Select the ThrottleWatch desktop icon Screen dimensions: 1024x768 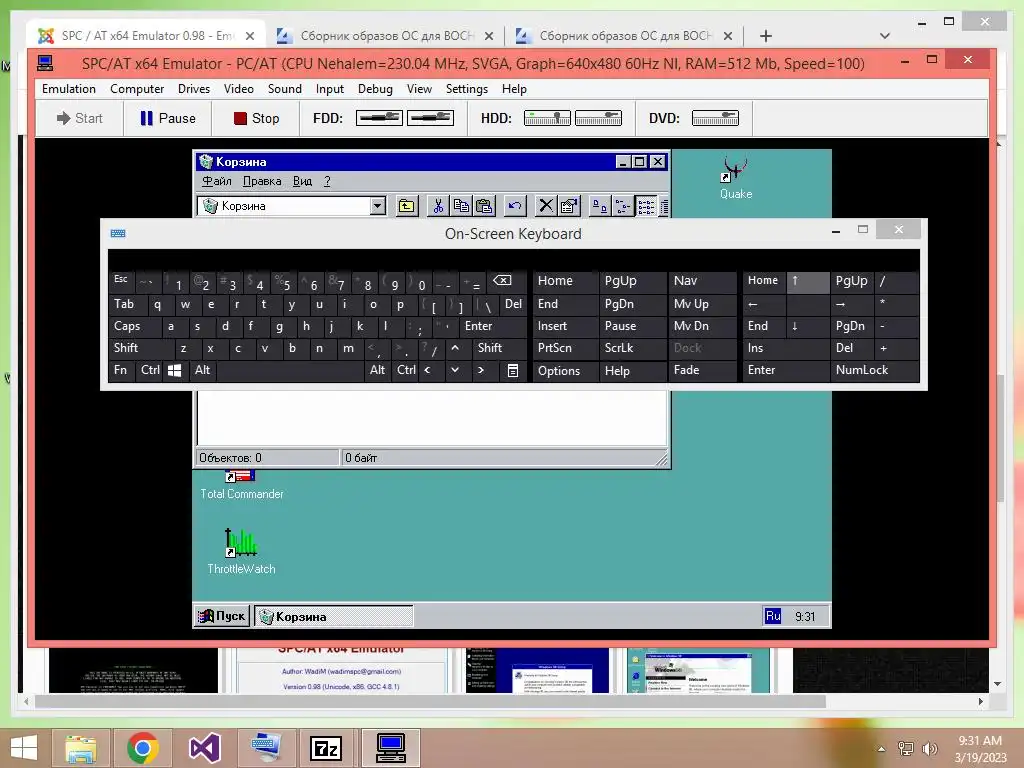click(241, 551)
